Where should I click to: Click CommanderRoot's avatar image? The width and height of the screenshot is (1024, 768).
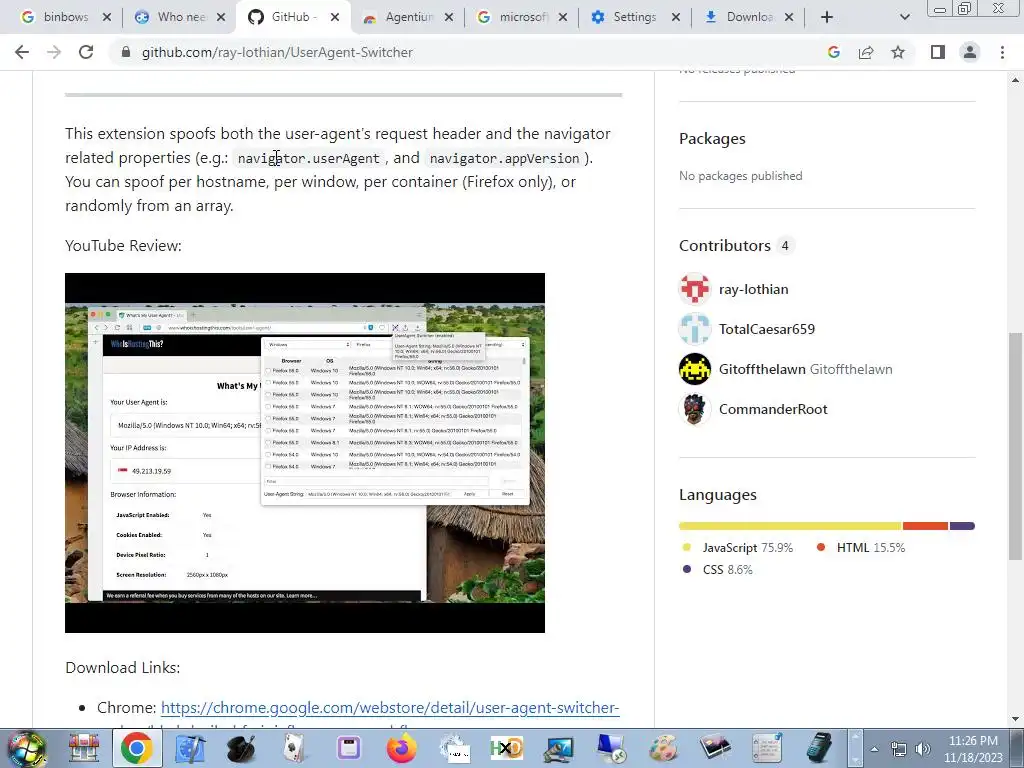pos(695,409)
